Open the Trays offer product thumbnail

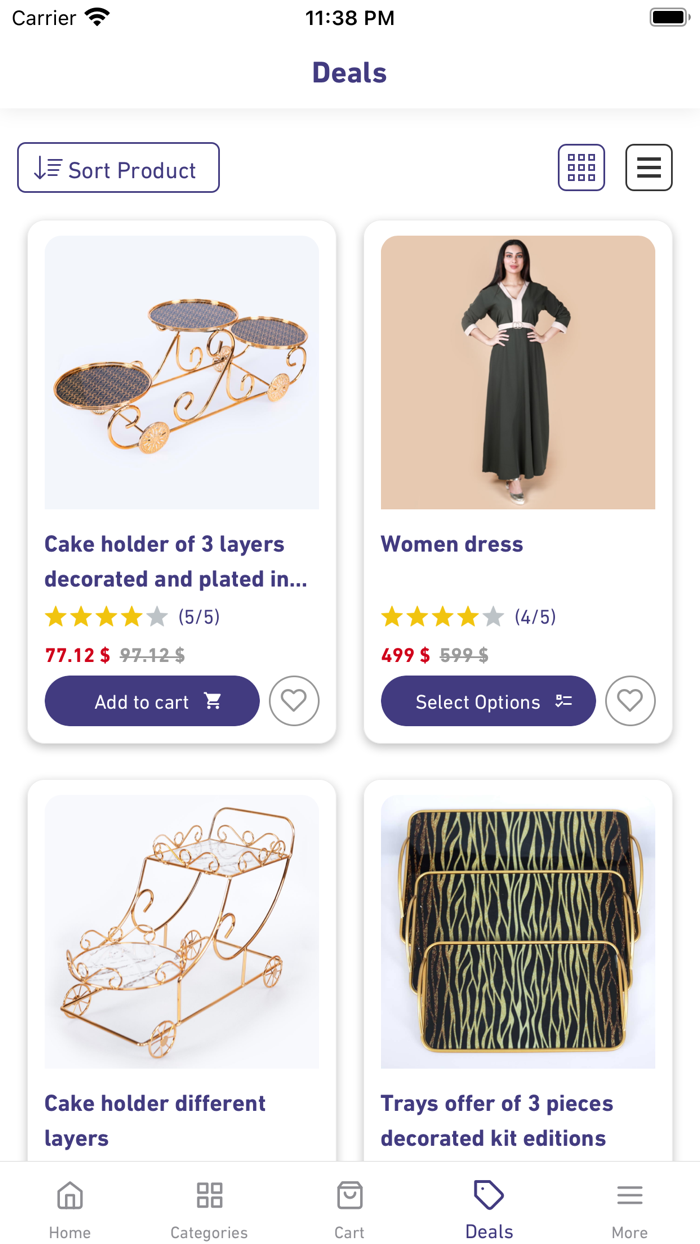pos(518,932)
